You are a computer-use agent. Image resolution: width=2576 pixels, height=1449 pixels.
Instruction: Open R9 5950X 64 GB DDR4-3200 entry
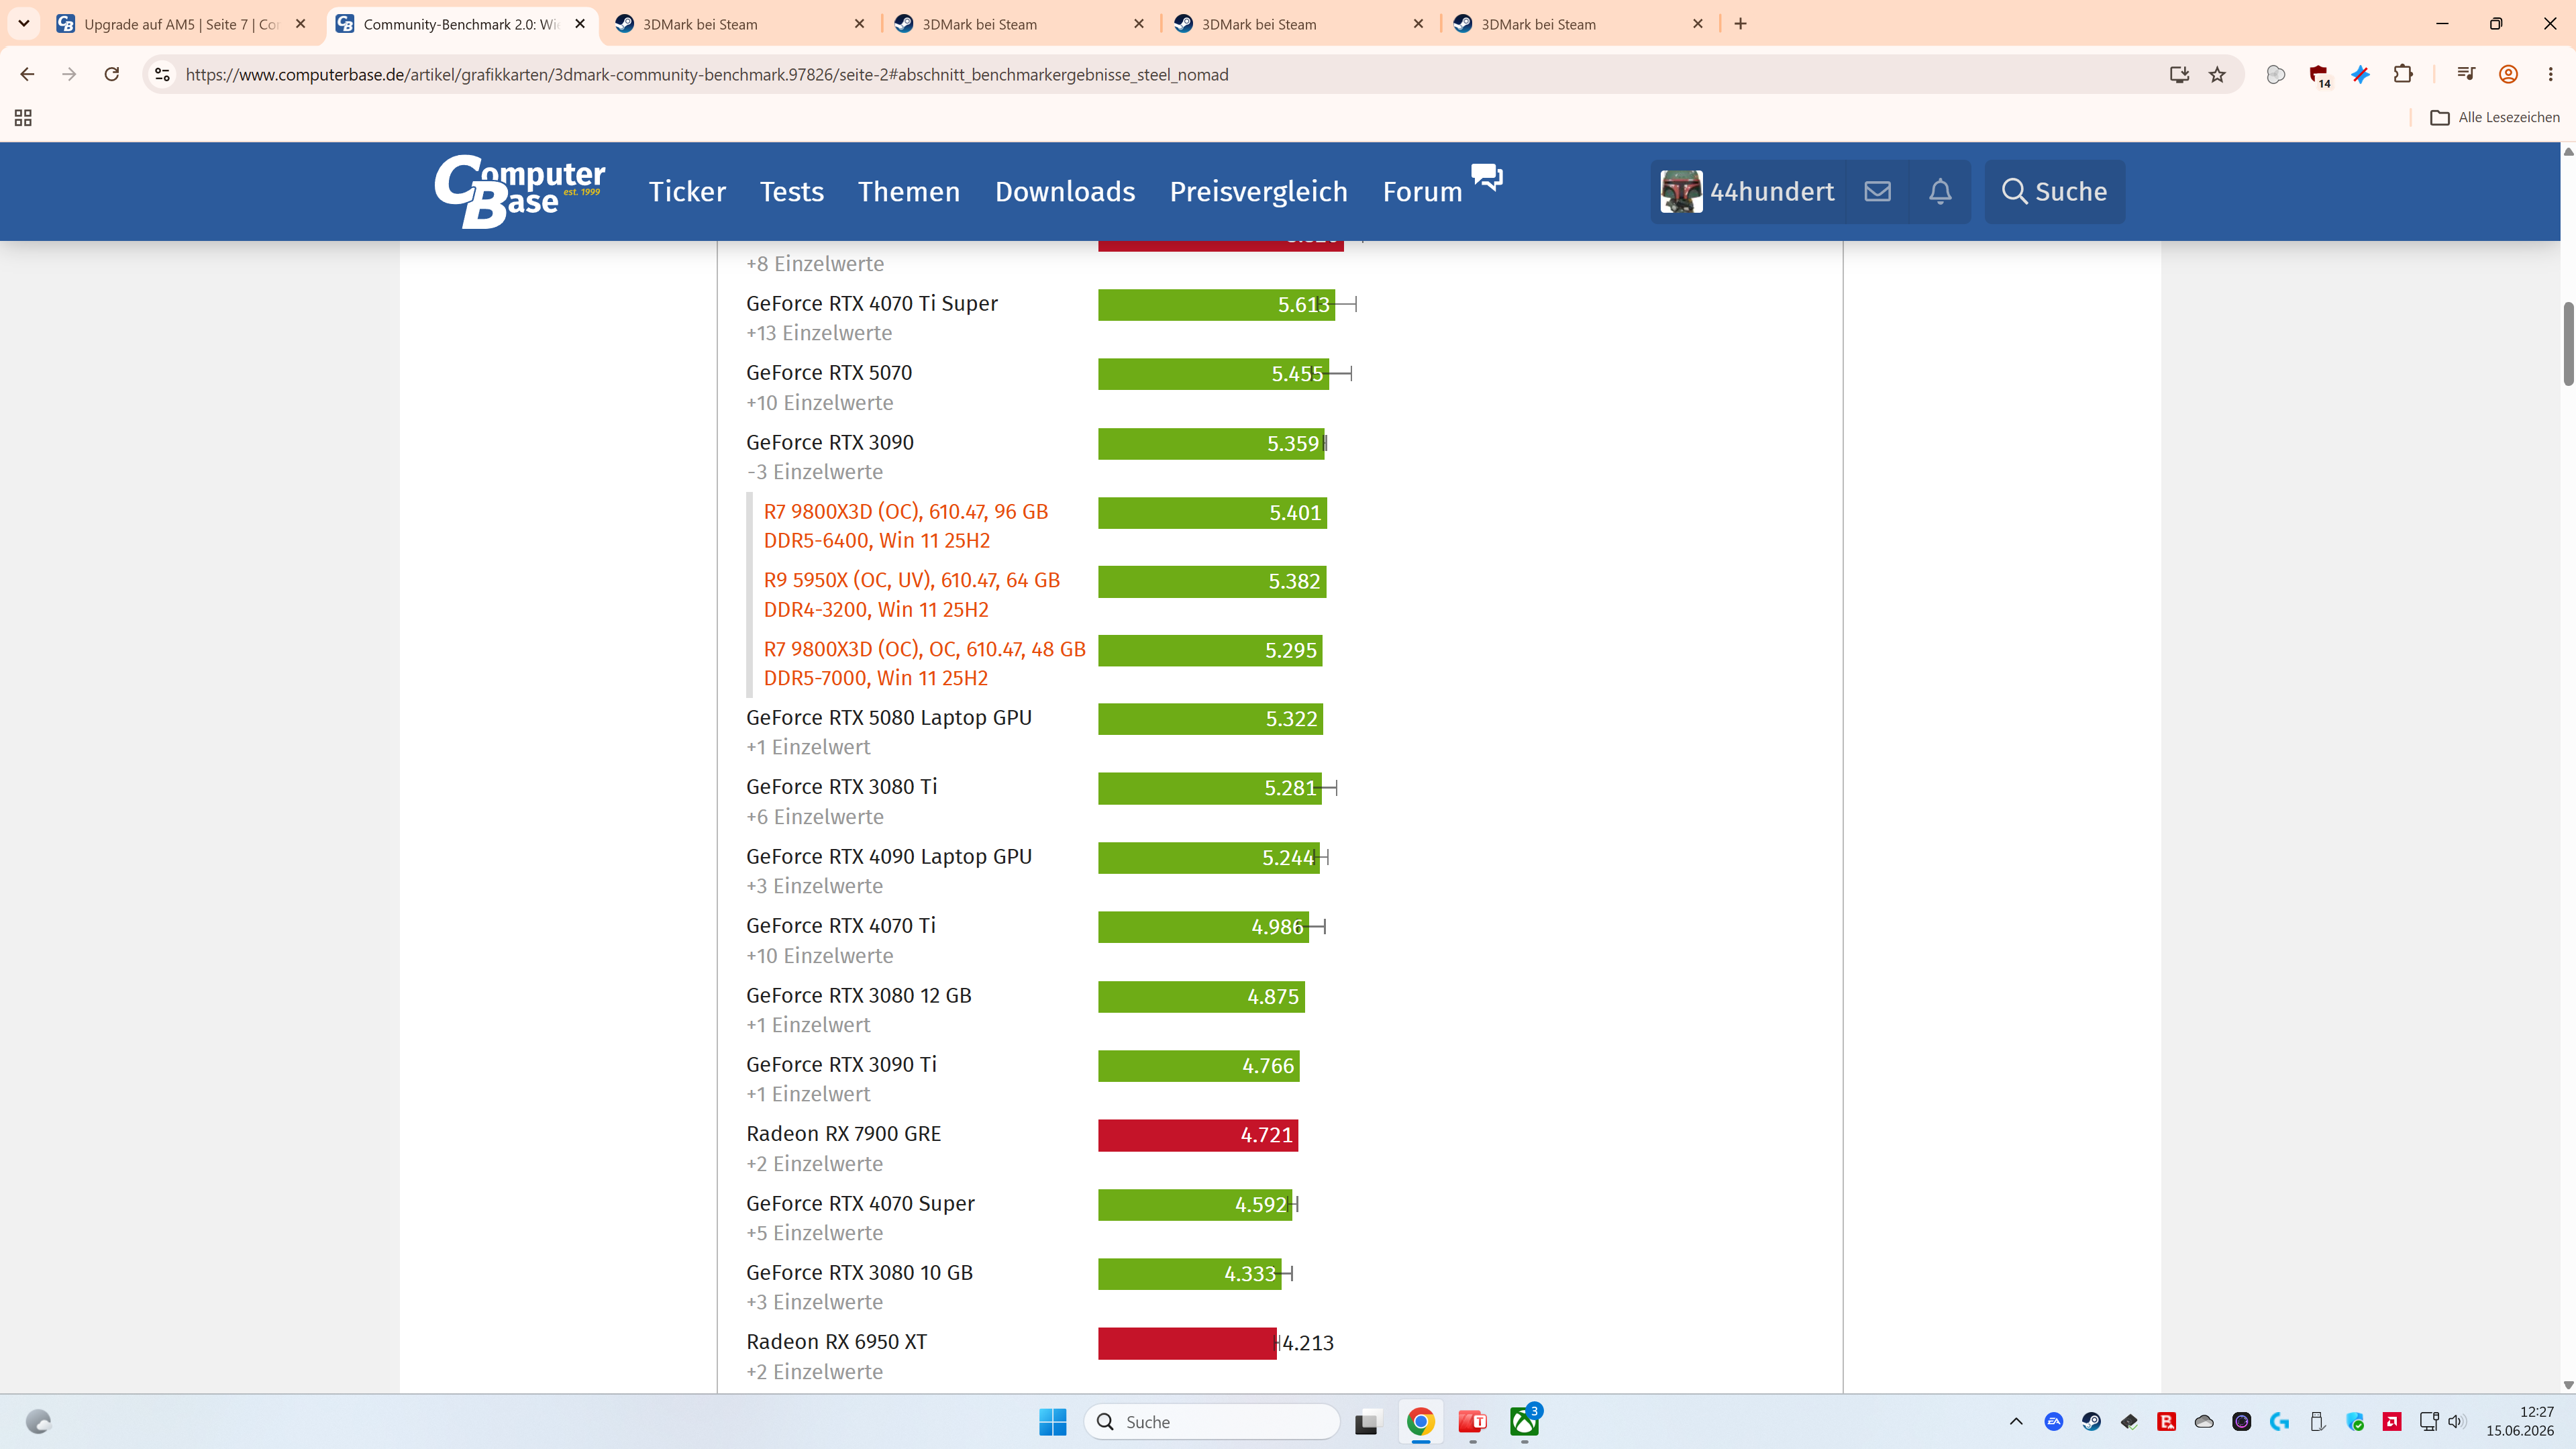(911, 595)
